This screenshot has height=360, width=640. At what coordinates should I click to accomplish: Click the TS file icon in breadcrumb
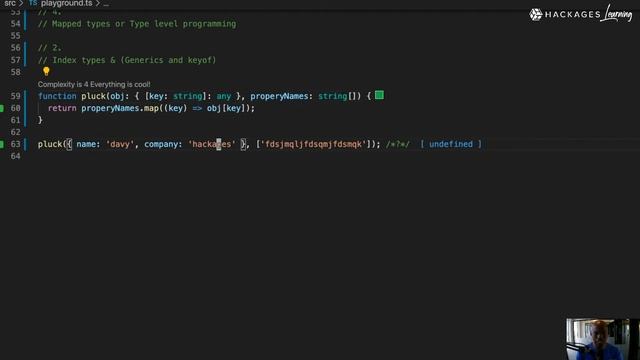pos(33,3)
